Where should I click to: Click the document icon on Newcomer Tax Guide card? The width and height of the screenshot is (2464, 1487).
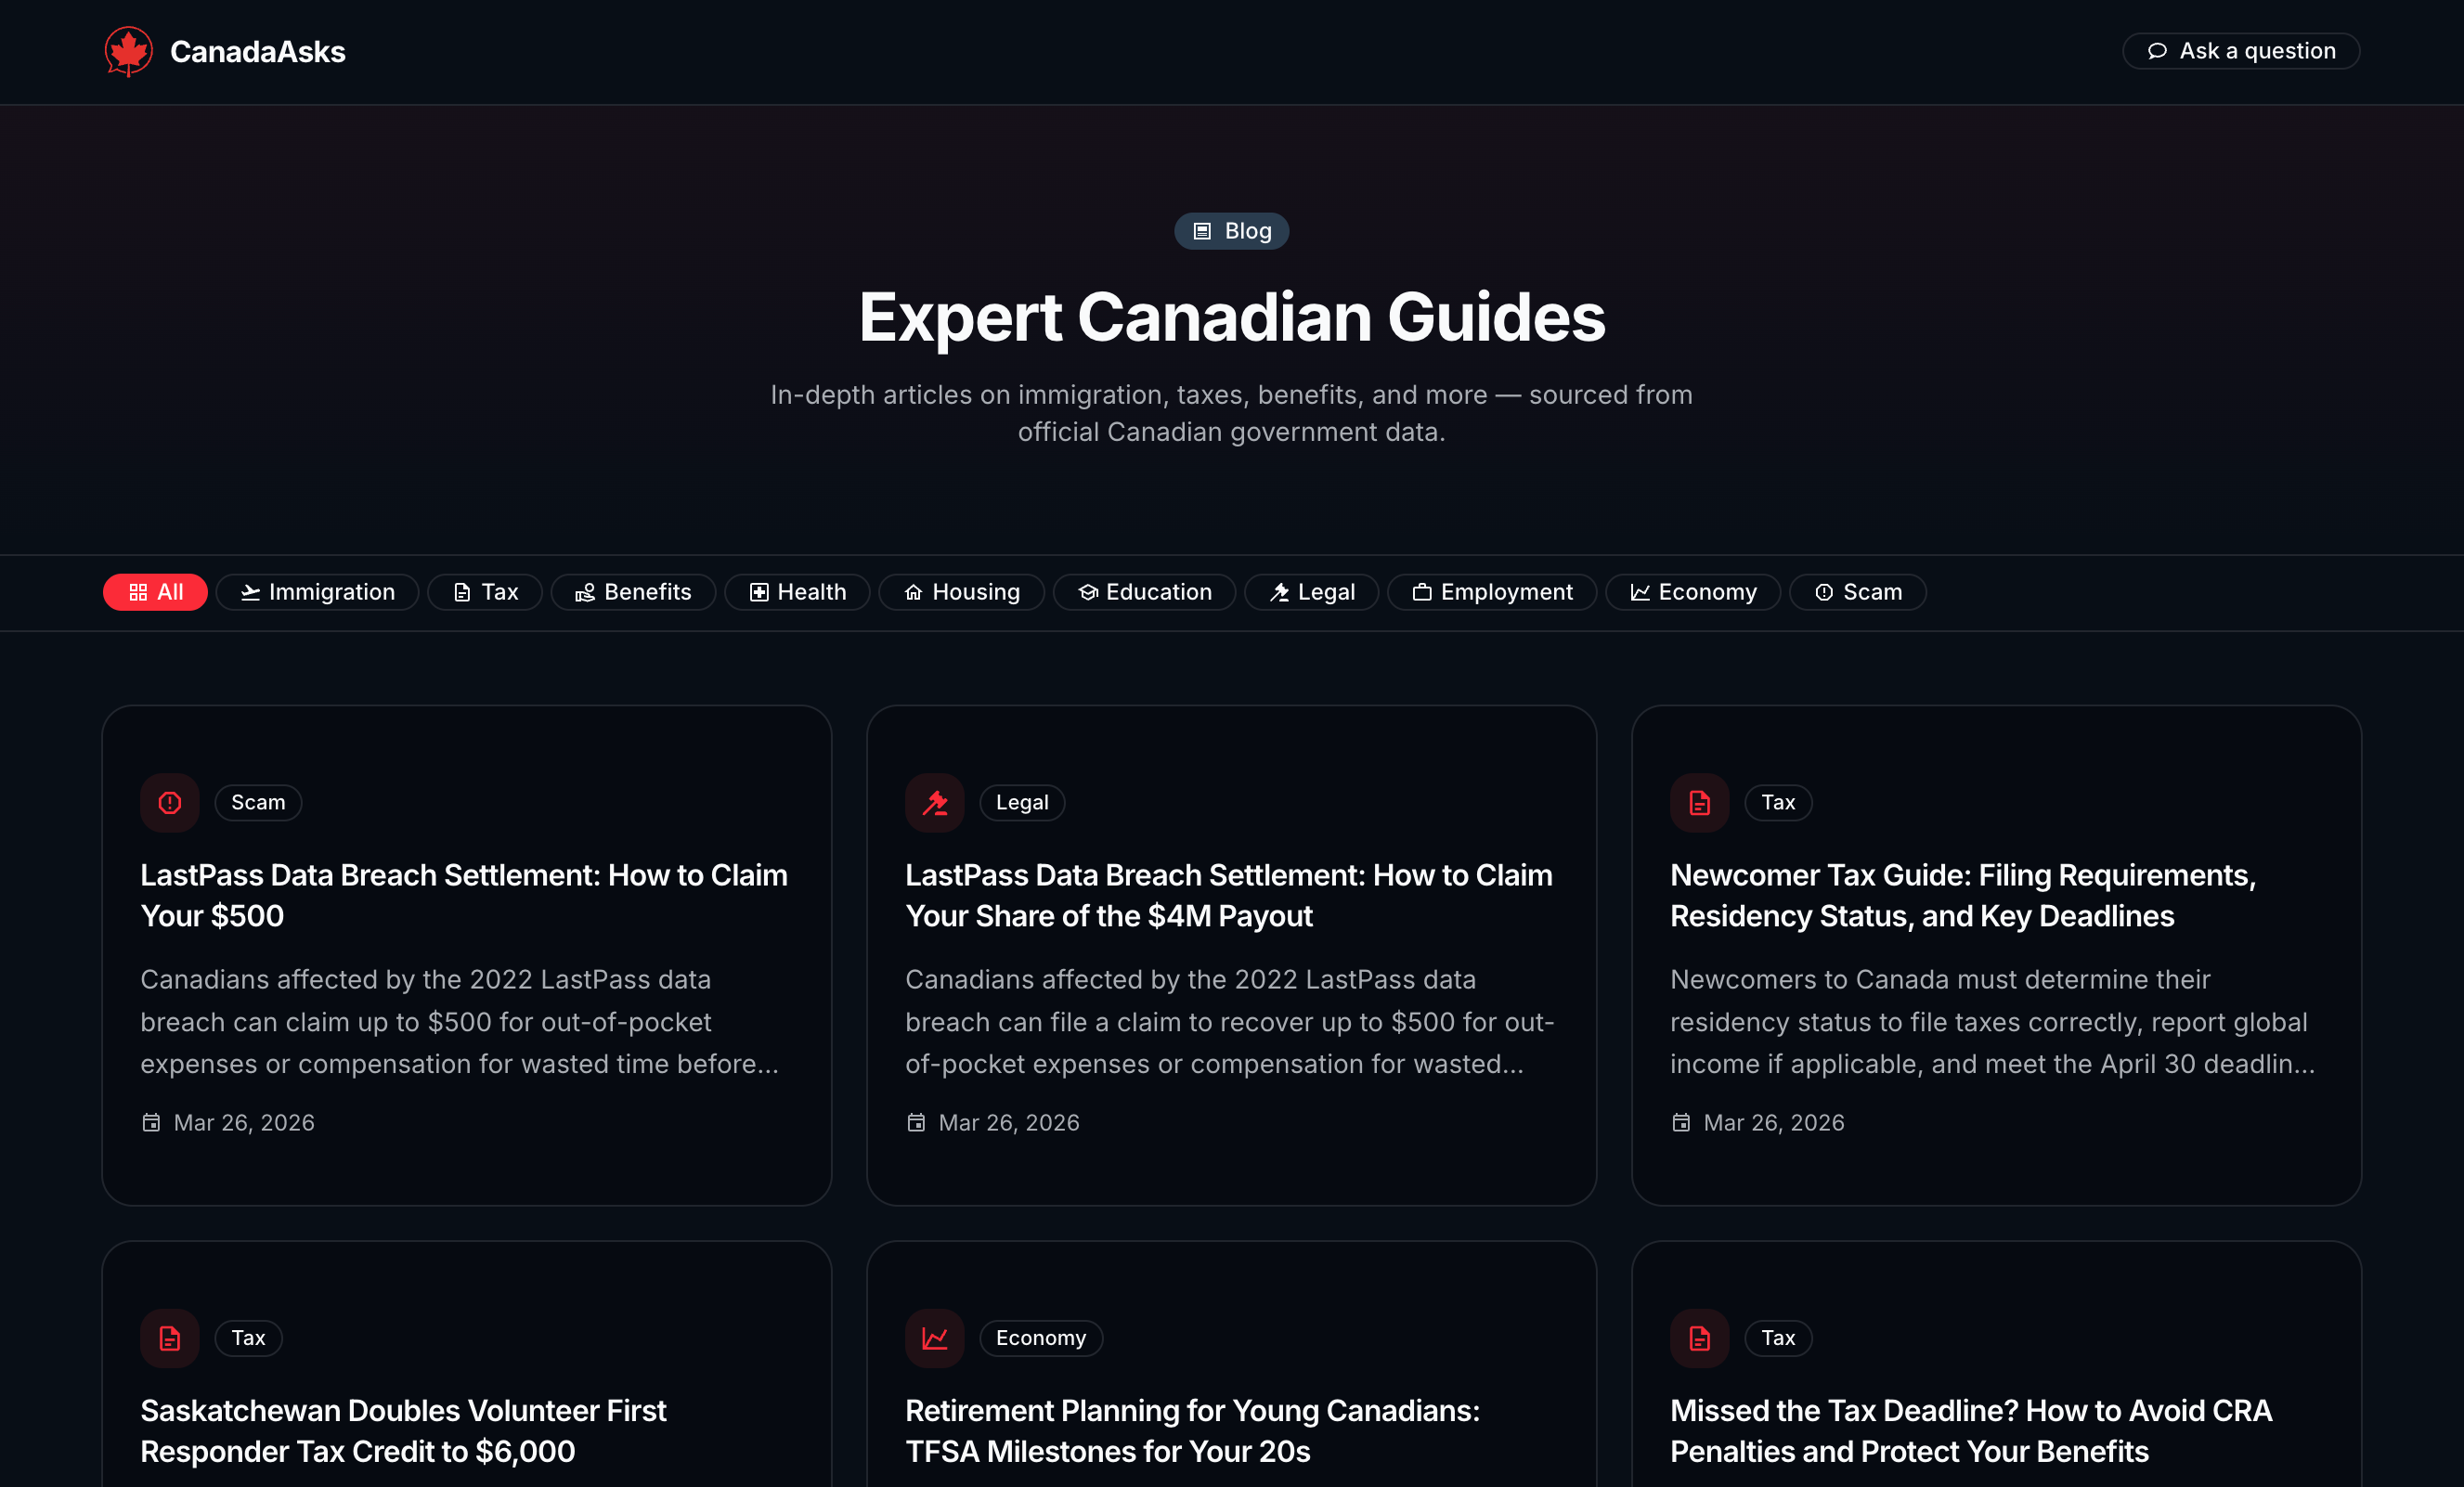click(1699, 802)
